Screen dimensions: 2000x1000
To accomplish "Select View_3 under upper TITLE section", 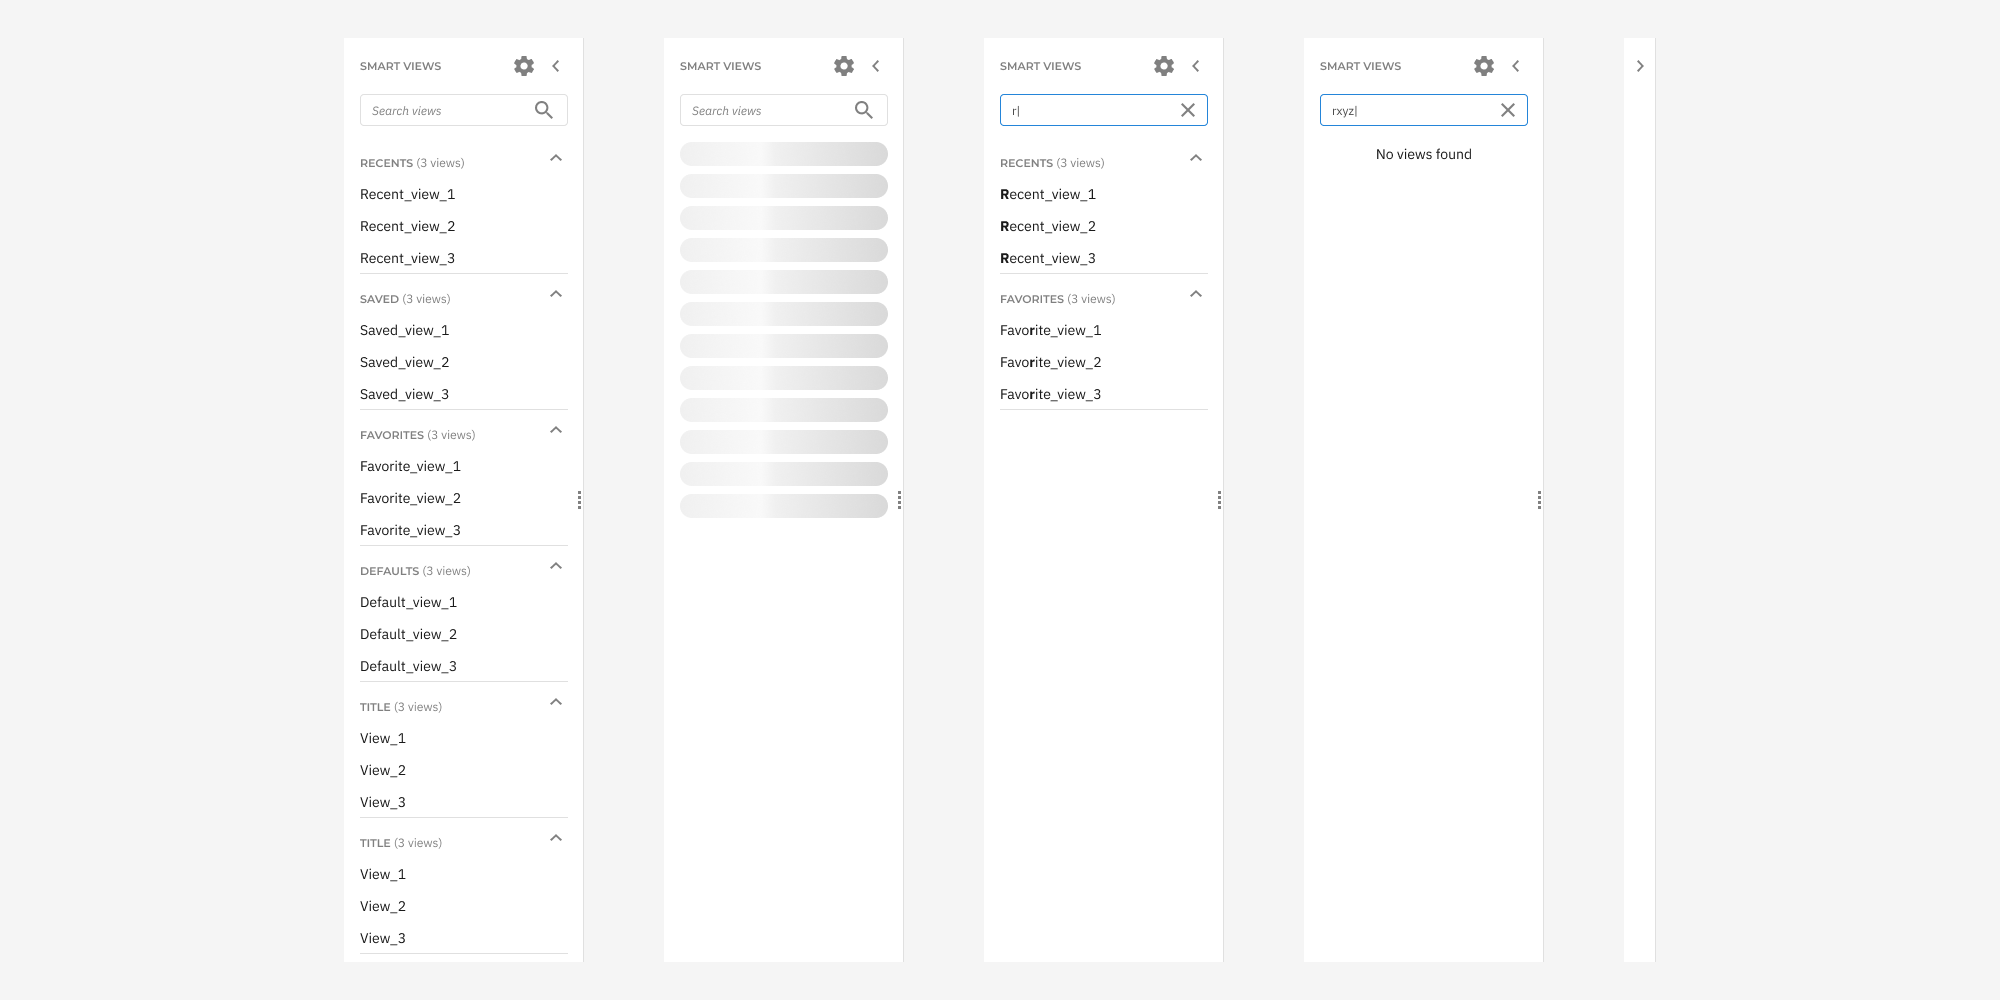I will tap(383, 802).
